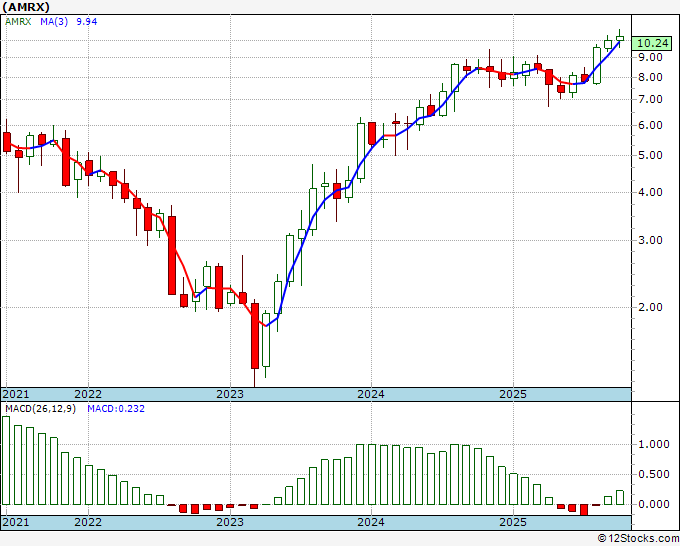
Task: Click 2025 on the MACD panel timeline
Action: tap(513, 522)
